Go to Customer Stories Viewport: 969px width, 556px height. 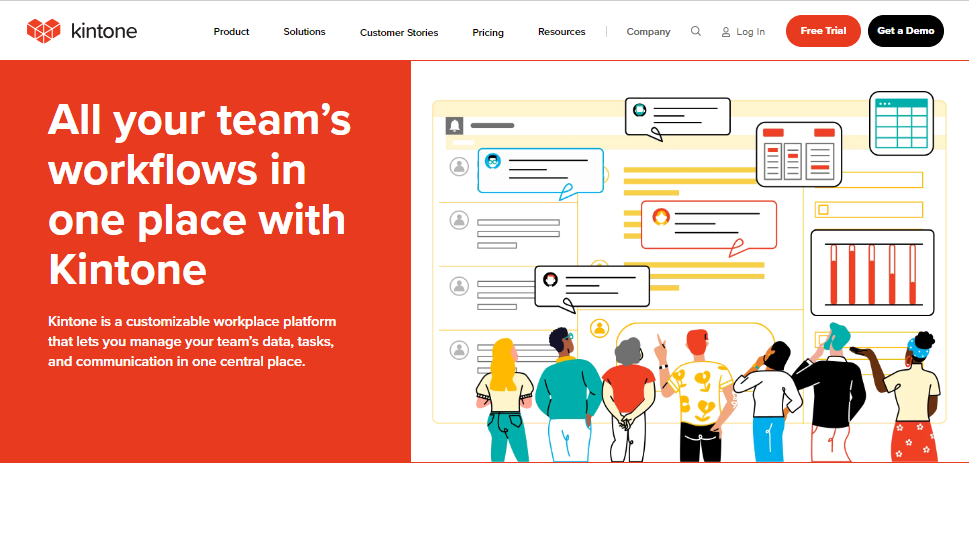(x=399, y=32)
